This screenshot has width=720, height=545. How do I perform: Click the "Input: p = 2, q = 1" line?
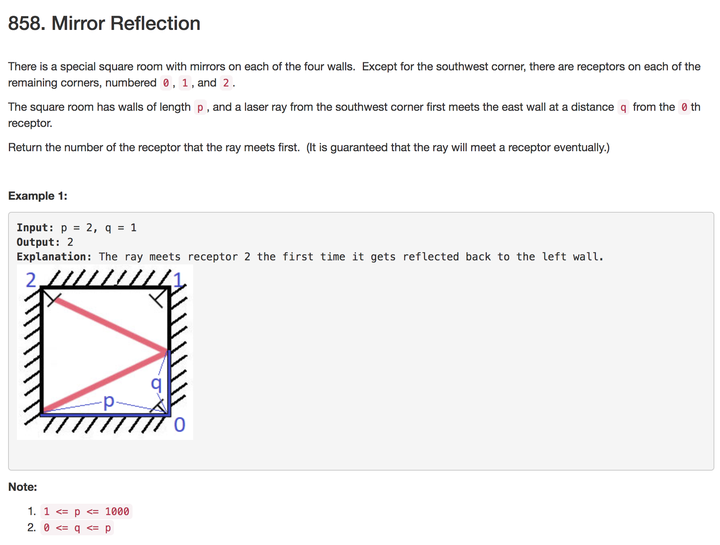click(77, 228)
